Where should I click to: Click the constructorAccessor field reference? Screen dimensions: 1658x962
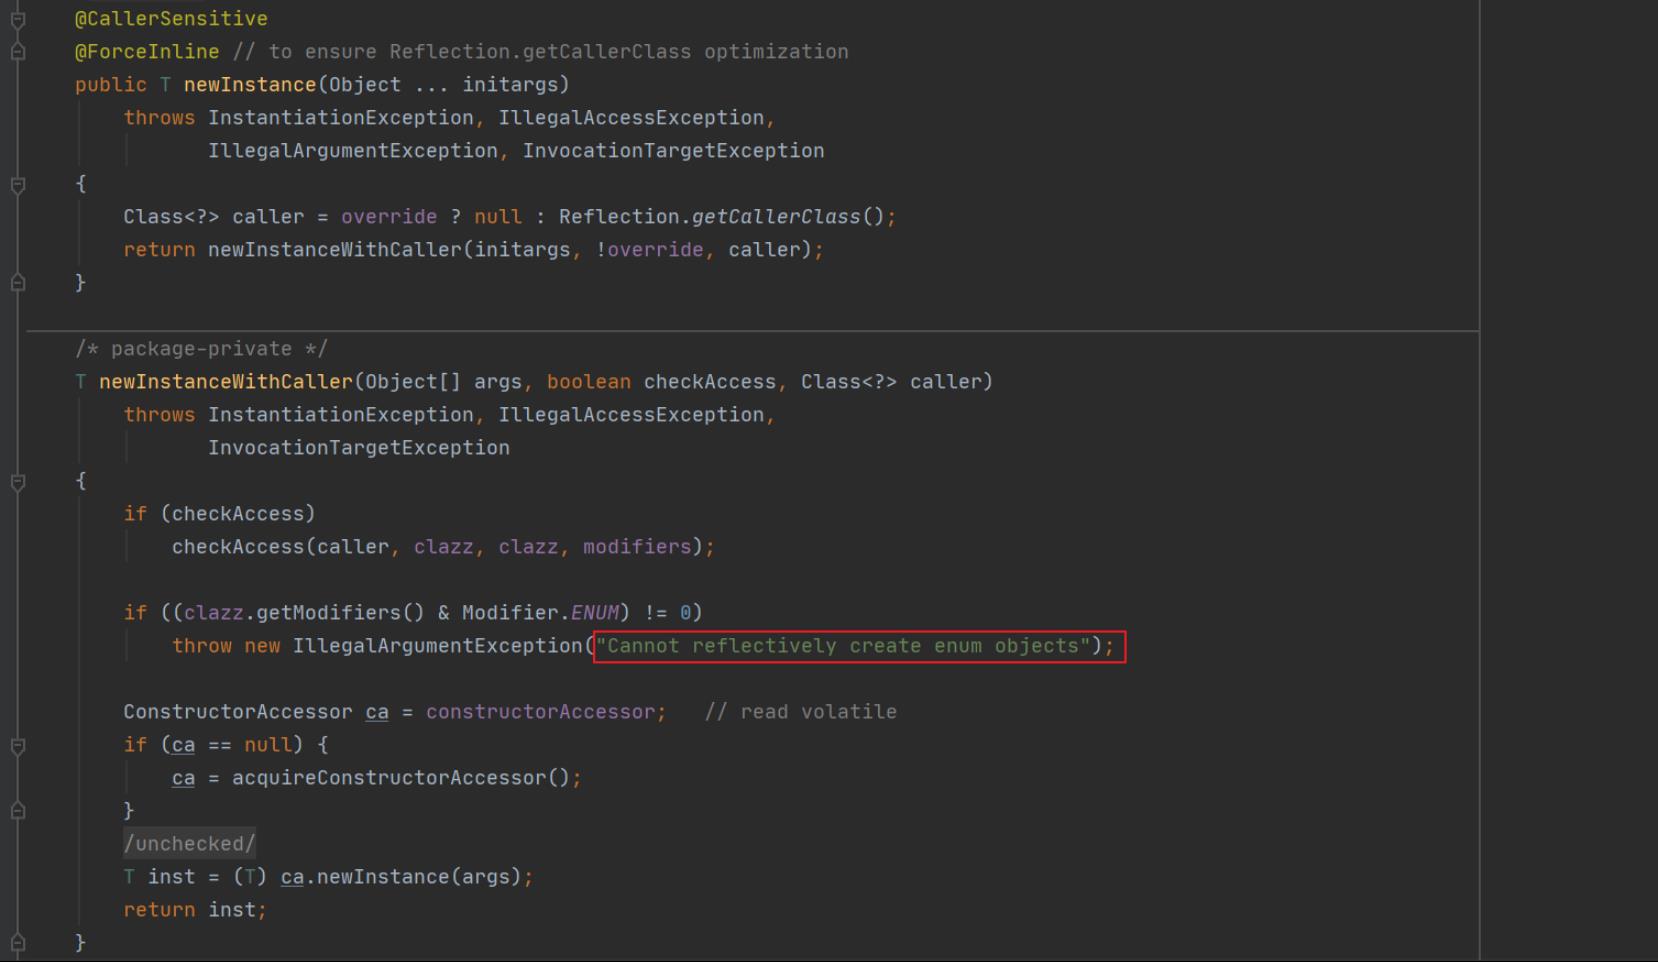(540, 712)
